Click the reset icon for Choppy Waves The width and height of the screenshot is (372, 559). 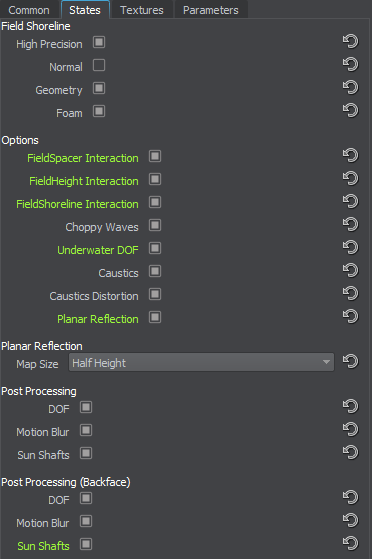coord(351,224)
